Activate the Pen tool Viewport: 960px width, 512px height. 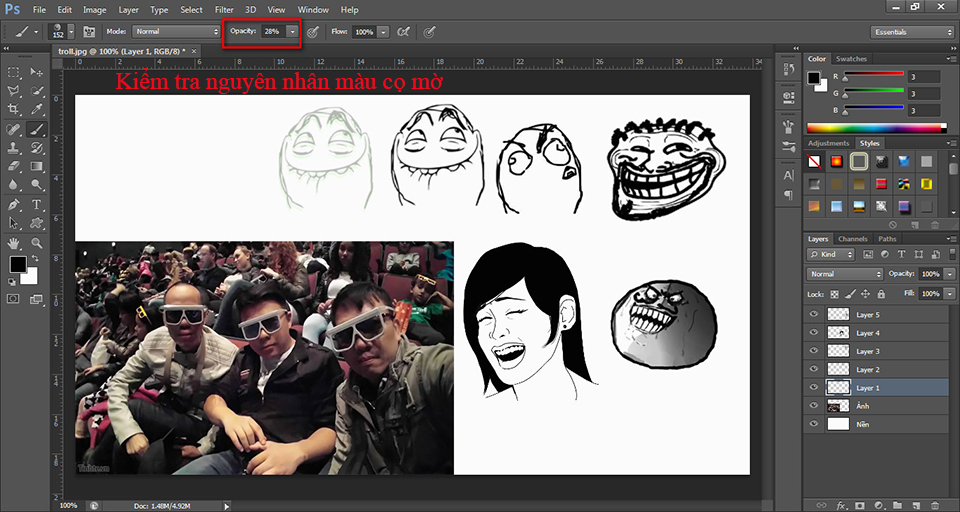tap(13, 205)
